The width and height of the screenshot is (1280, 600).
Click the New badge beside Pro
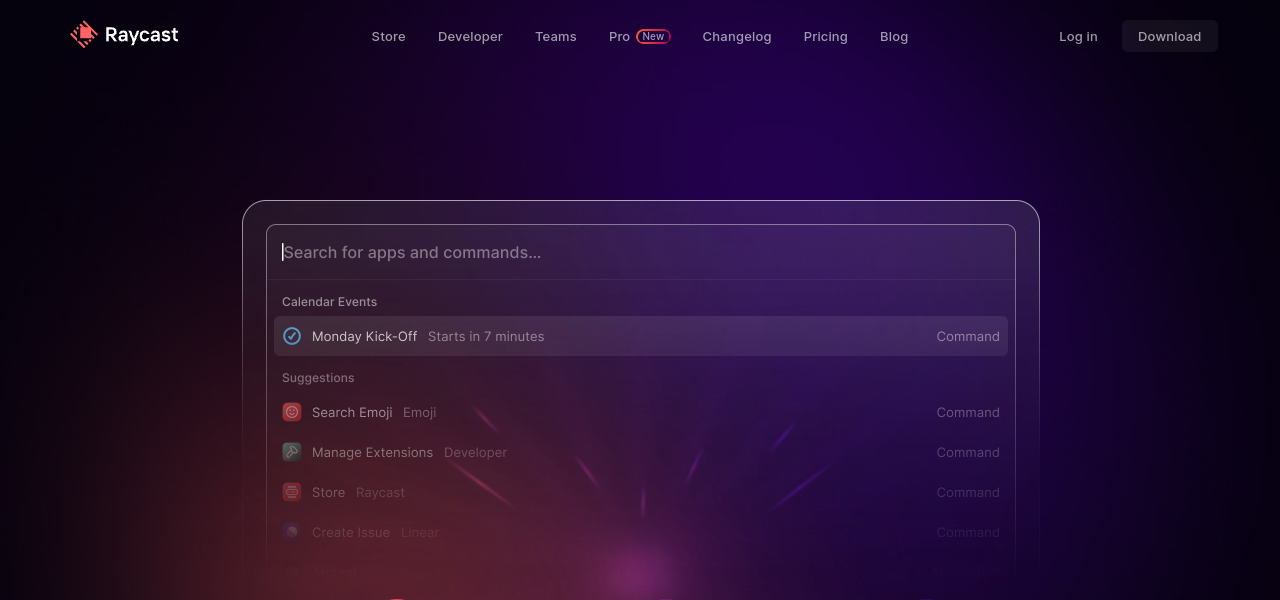coord(653,36)
